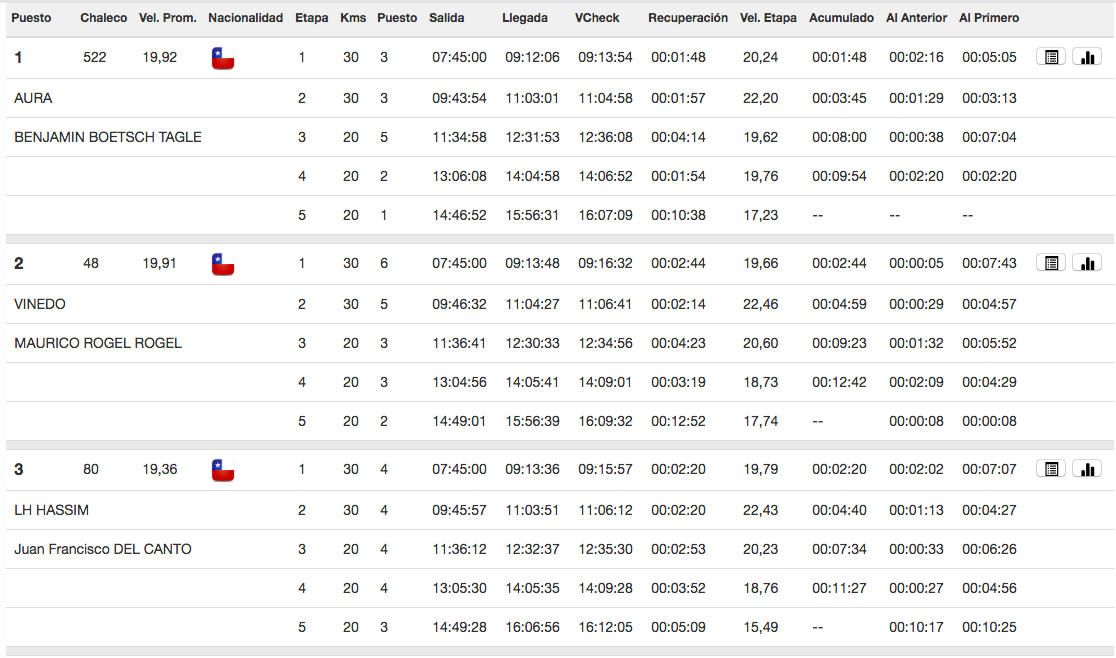Show bar chart for VINEDO entry
This screenshot has width=1116, height=658.
1088,263
